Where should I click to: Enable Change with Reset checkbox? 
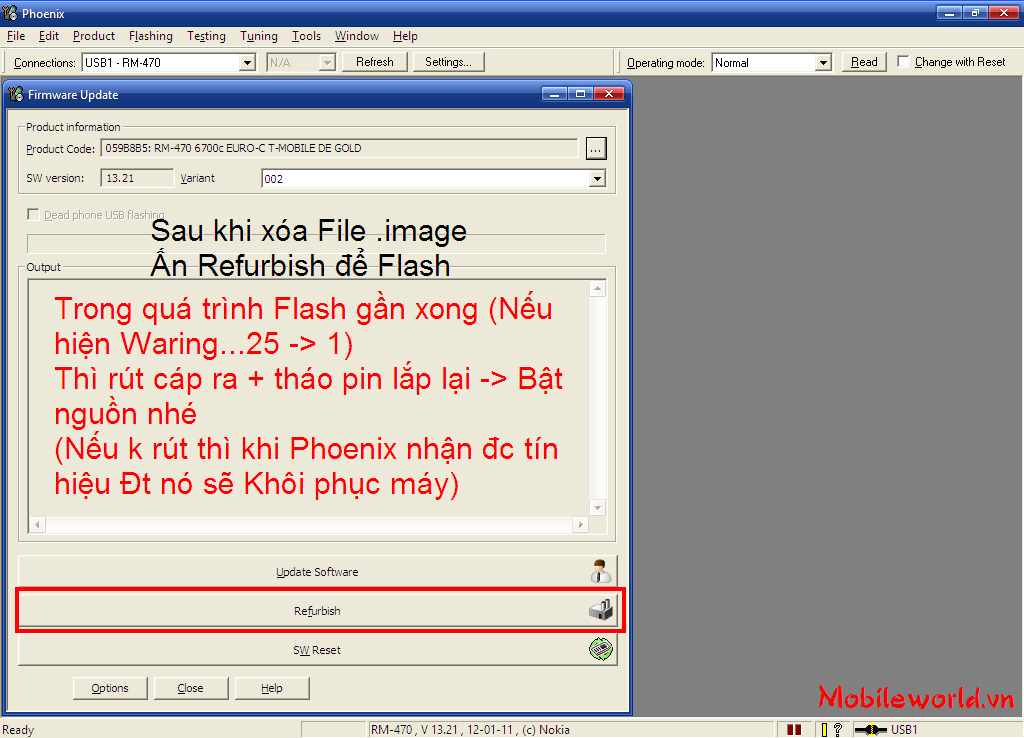(x=903, y=61)
